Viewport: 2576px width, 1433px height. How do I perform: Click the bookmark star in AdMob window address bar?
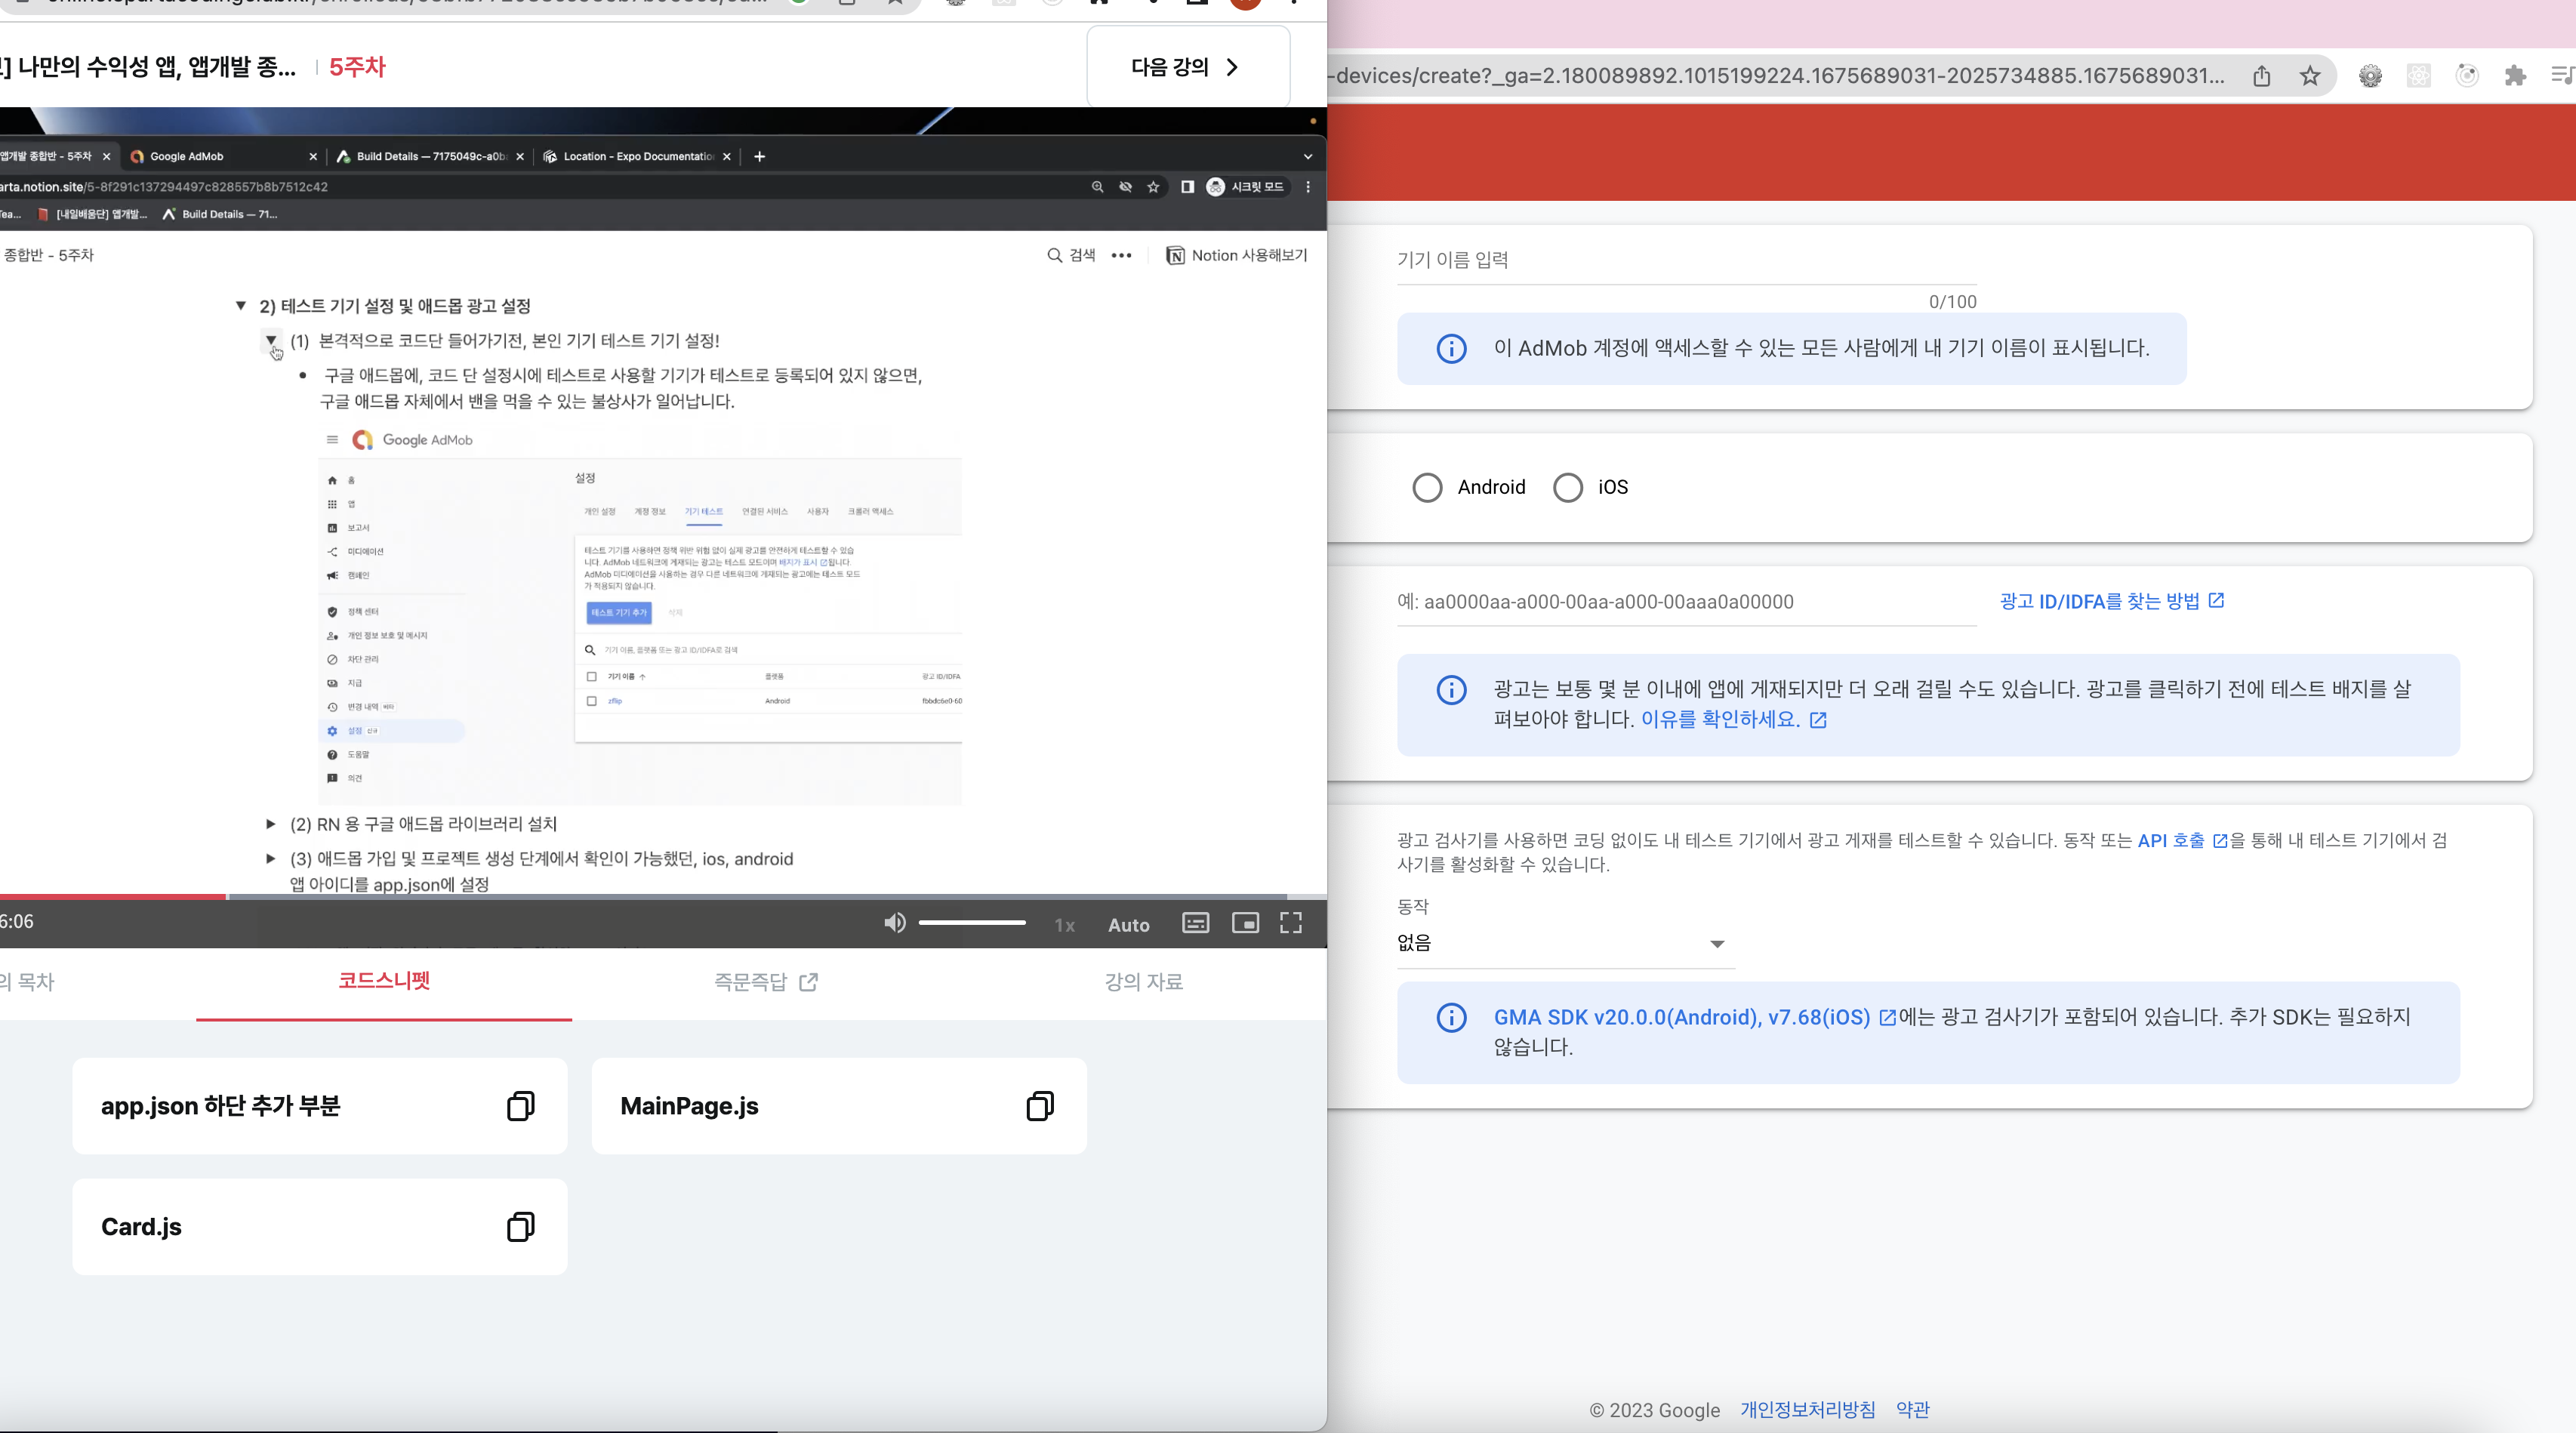pyautogui.click(x=2309, y=76)
